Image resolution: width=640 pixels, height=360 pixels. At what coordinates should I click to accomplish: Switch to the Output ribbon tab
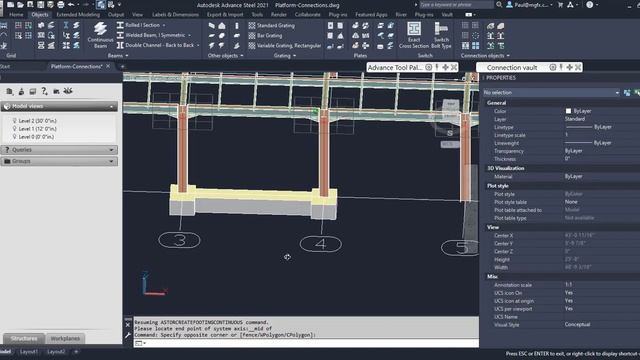116,15
